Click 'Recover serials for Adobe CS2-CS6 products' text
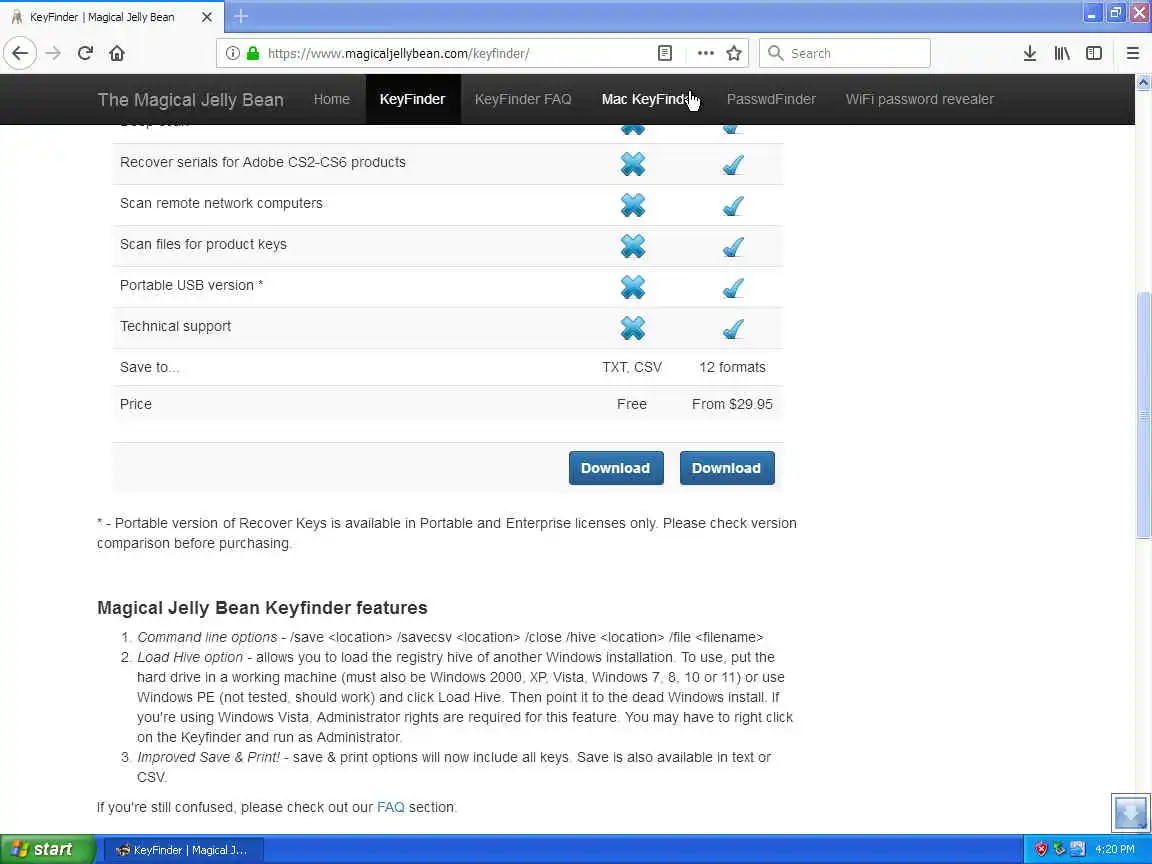This screenshot has width=1152, height=864. (262, 162)
